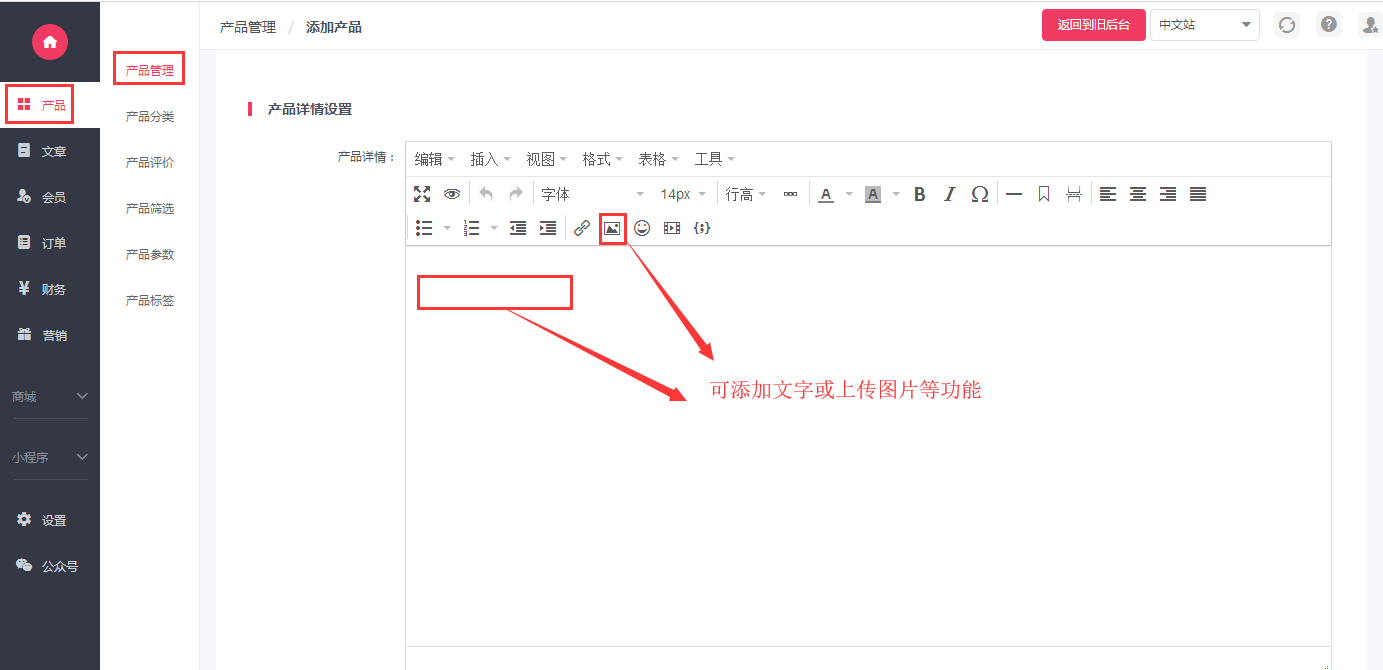1383x670 pixels.
Task: Click the insert image icon in the editor toolbar
Action: point(612,228)
